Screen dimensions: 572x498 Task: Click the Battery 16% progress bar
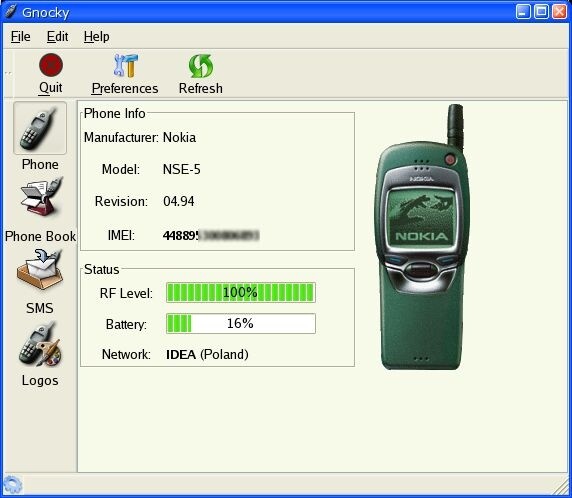tap(241, 323)
